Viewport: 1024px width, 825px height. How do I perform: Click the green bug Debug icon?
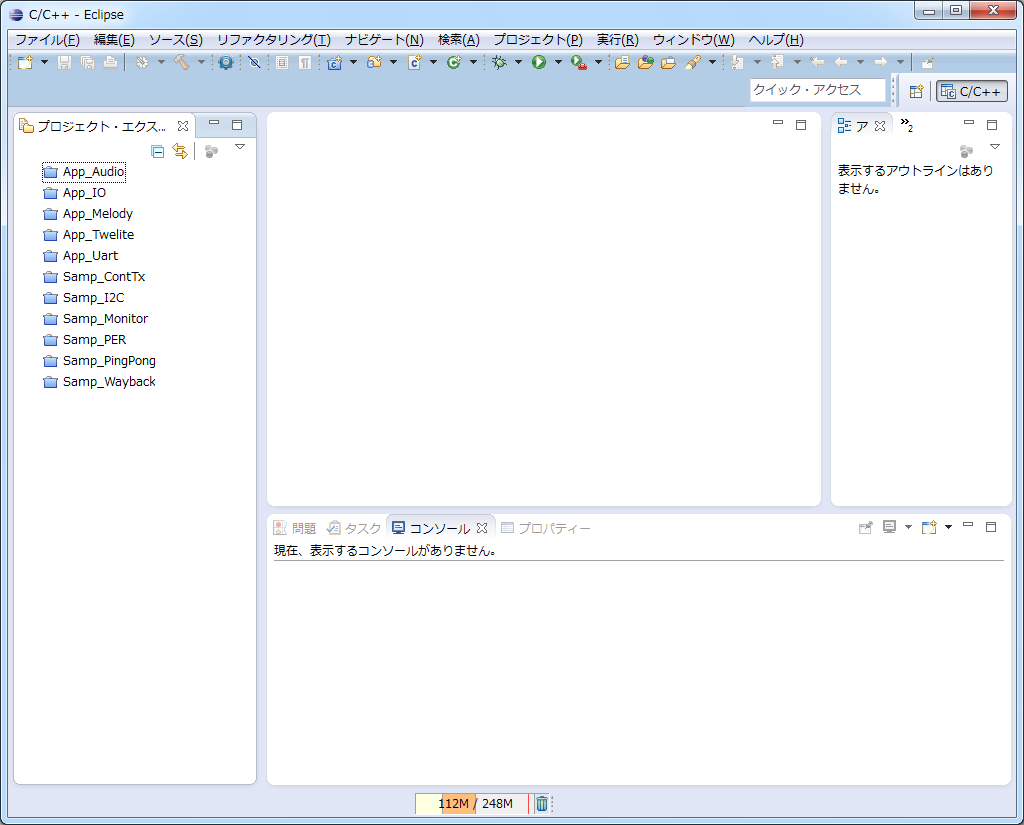499,63
